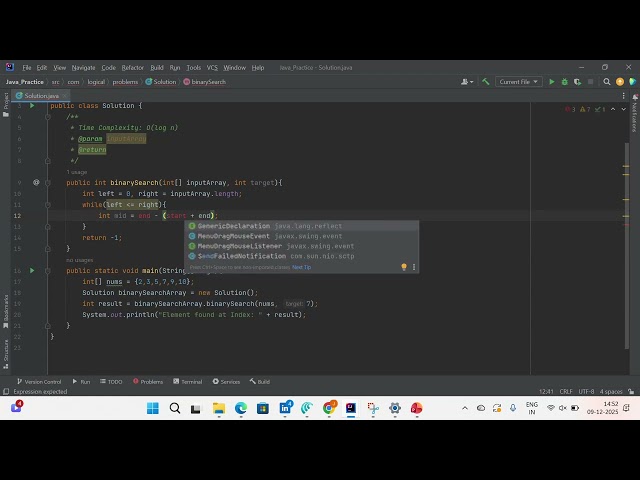Click the UTF-8 encoding status entry
640x480 pixels.
pyautogui.click(x=586, y=392)
